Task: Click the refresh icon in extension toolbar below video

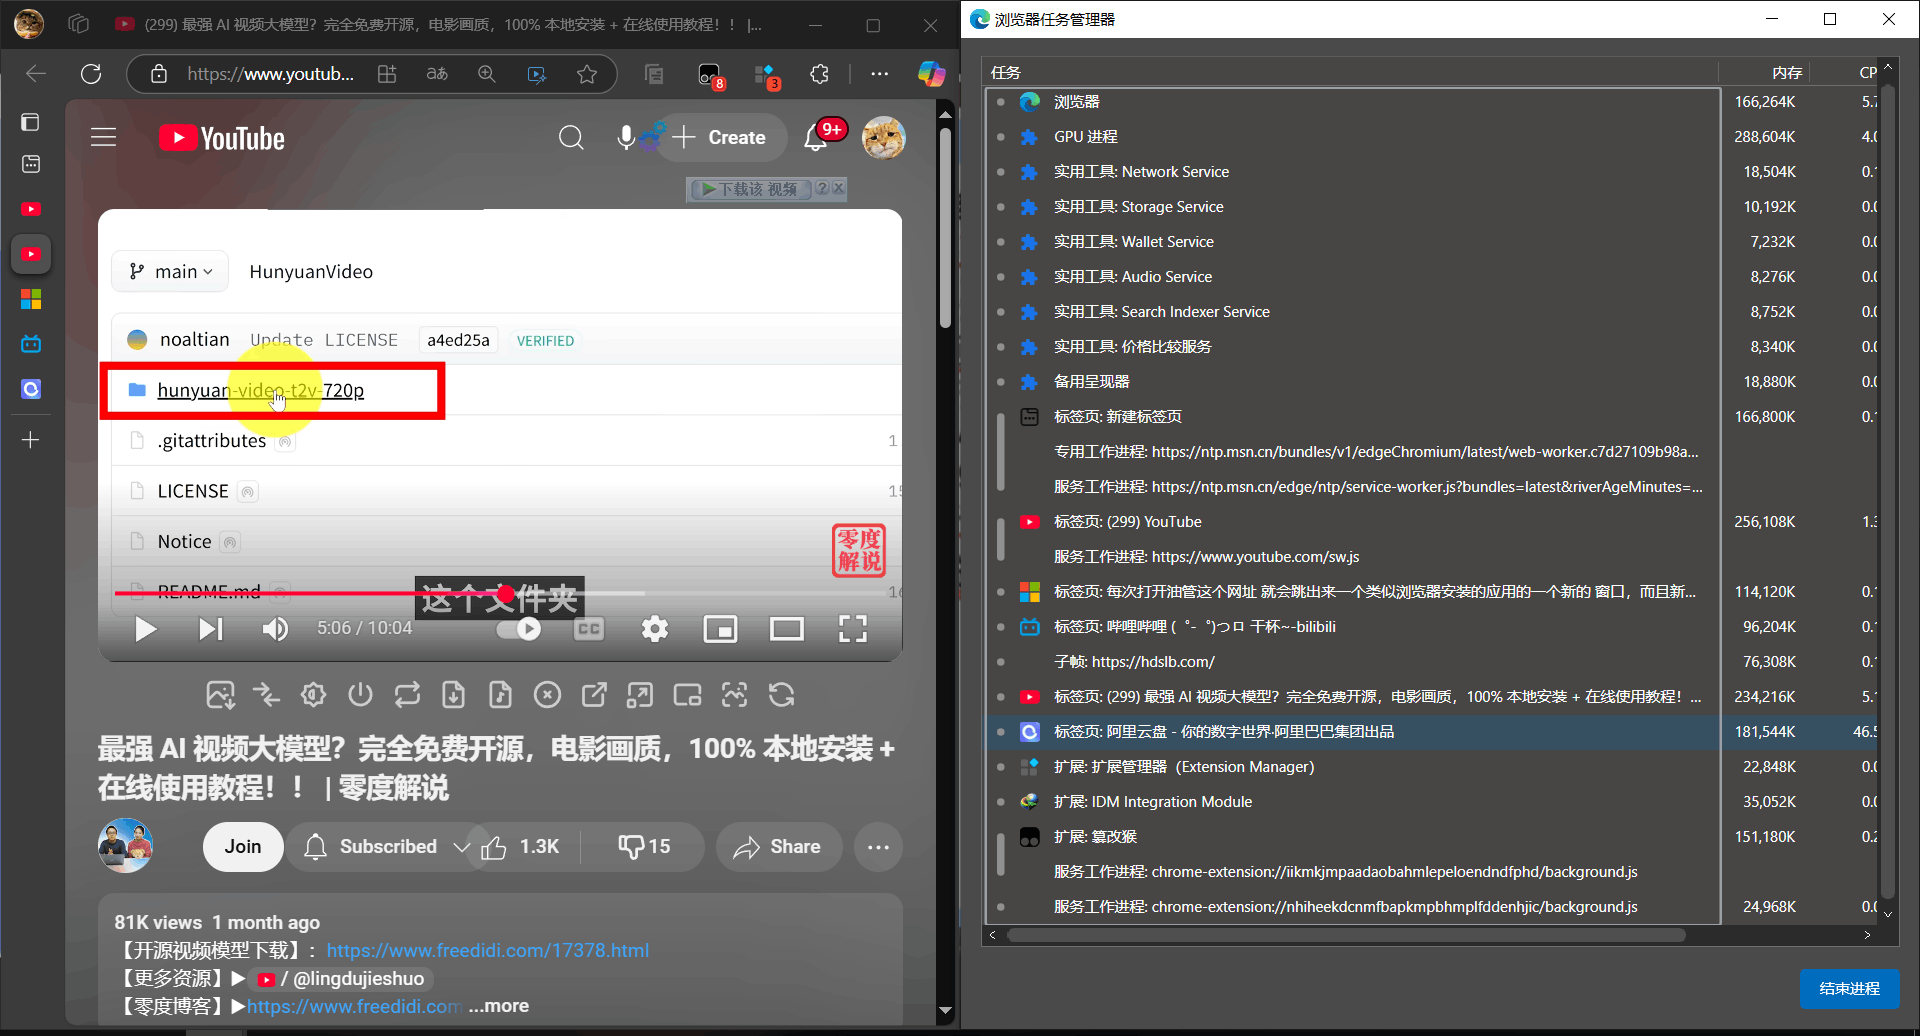Action: coord(781,695)
